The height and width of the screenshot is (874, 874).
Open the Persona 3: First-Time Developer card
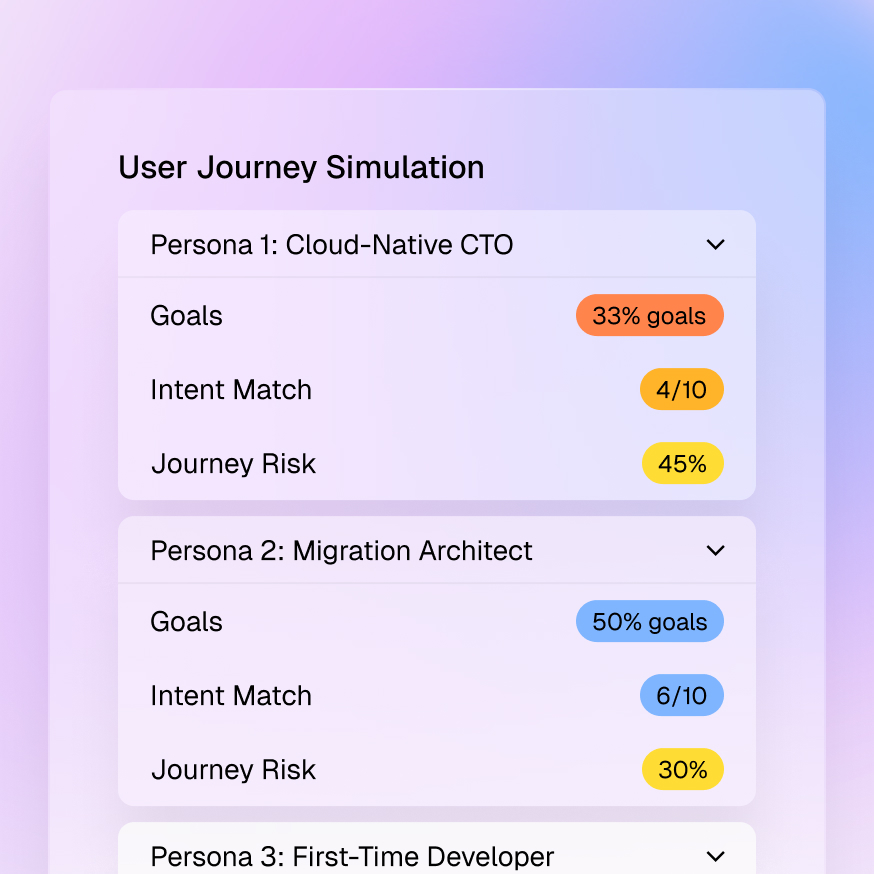pyautogui.click(x=351, y=857)
